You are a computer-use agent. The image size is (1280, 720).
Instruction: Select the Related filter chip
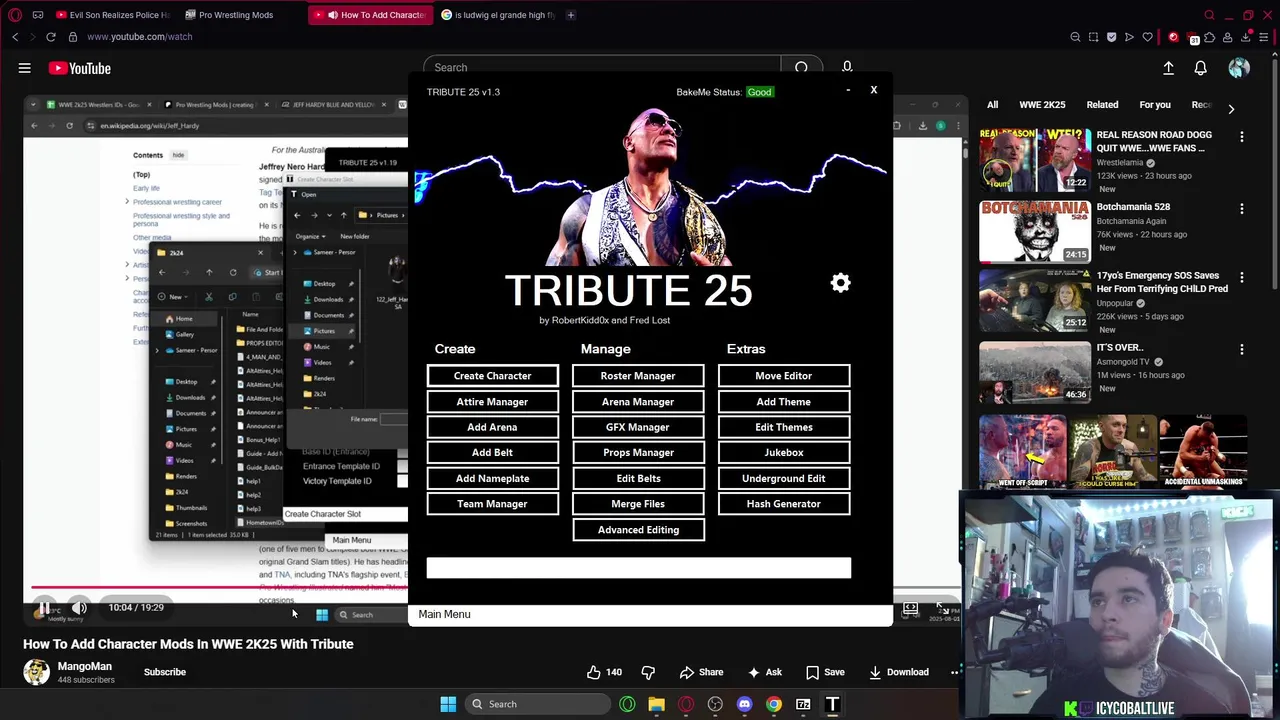tap(1102, 105)
